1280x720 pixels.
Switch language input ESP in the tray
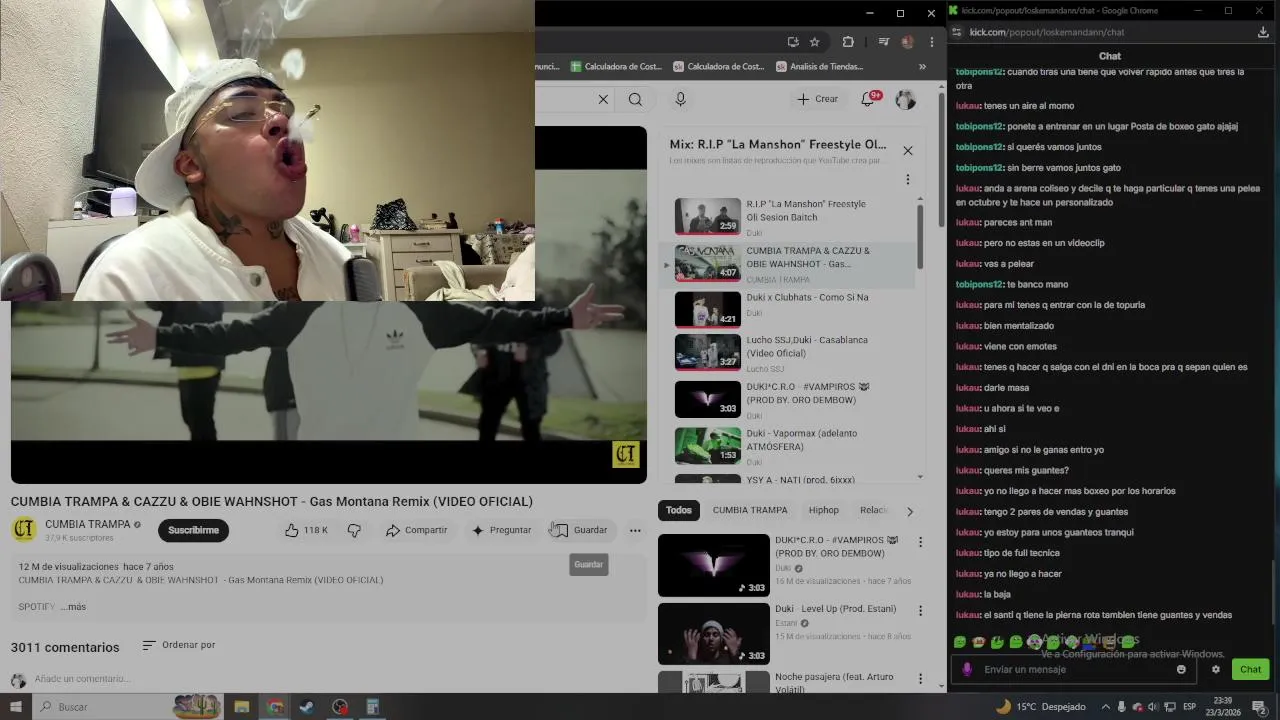click(x=1190, y=707)
